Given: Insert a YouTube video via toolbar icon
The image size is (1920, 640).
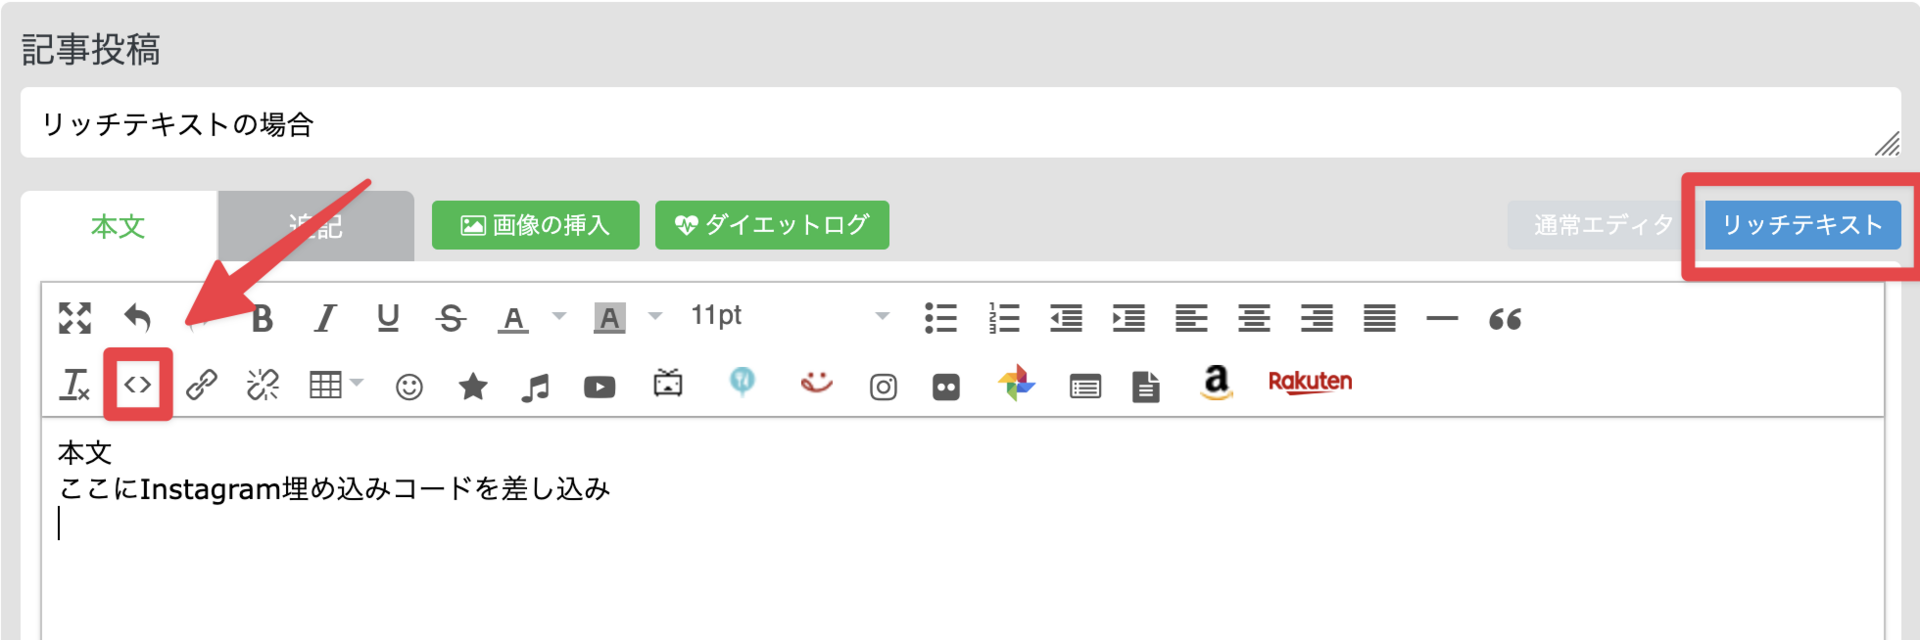Looking at the screenshot, I should 600,386.
